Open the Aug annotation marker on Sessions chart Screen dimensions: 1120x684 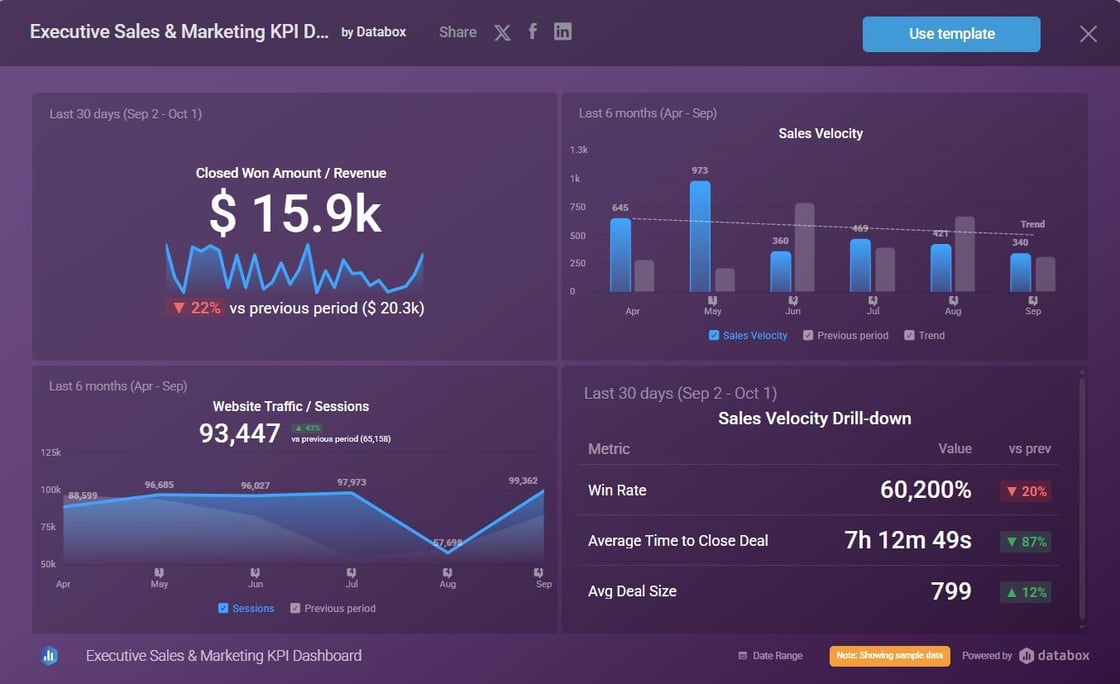[x=448, y=573]
